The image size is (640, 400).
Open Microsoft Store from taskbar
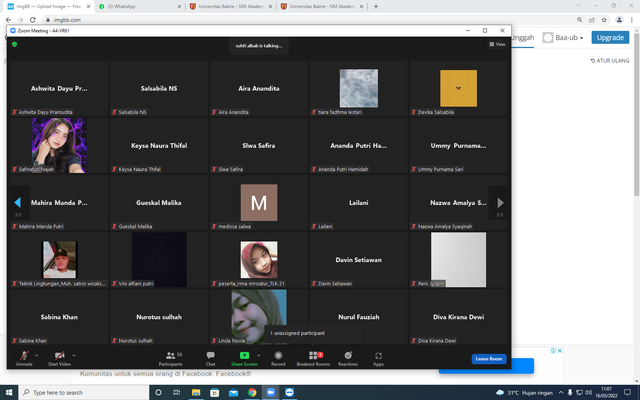click(215, 392)
